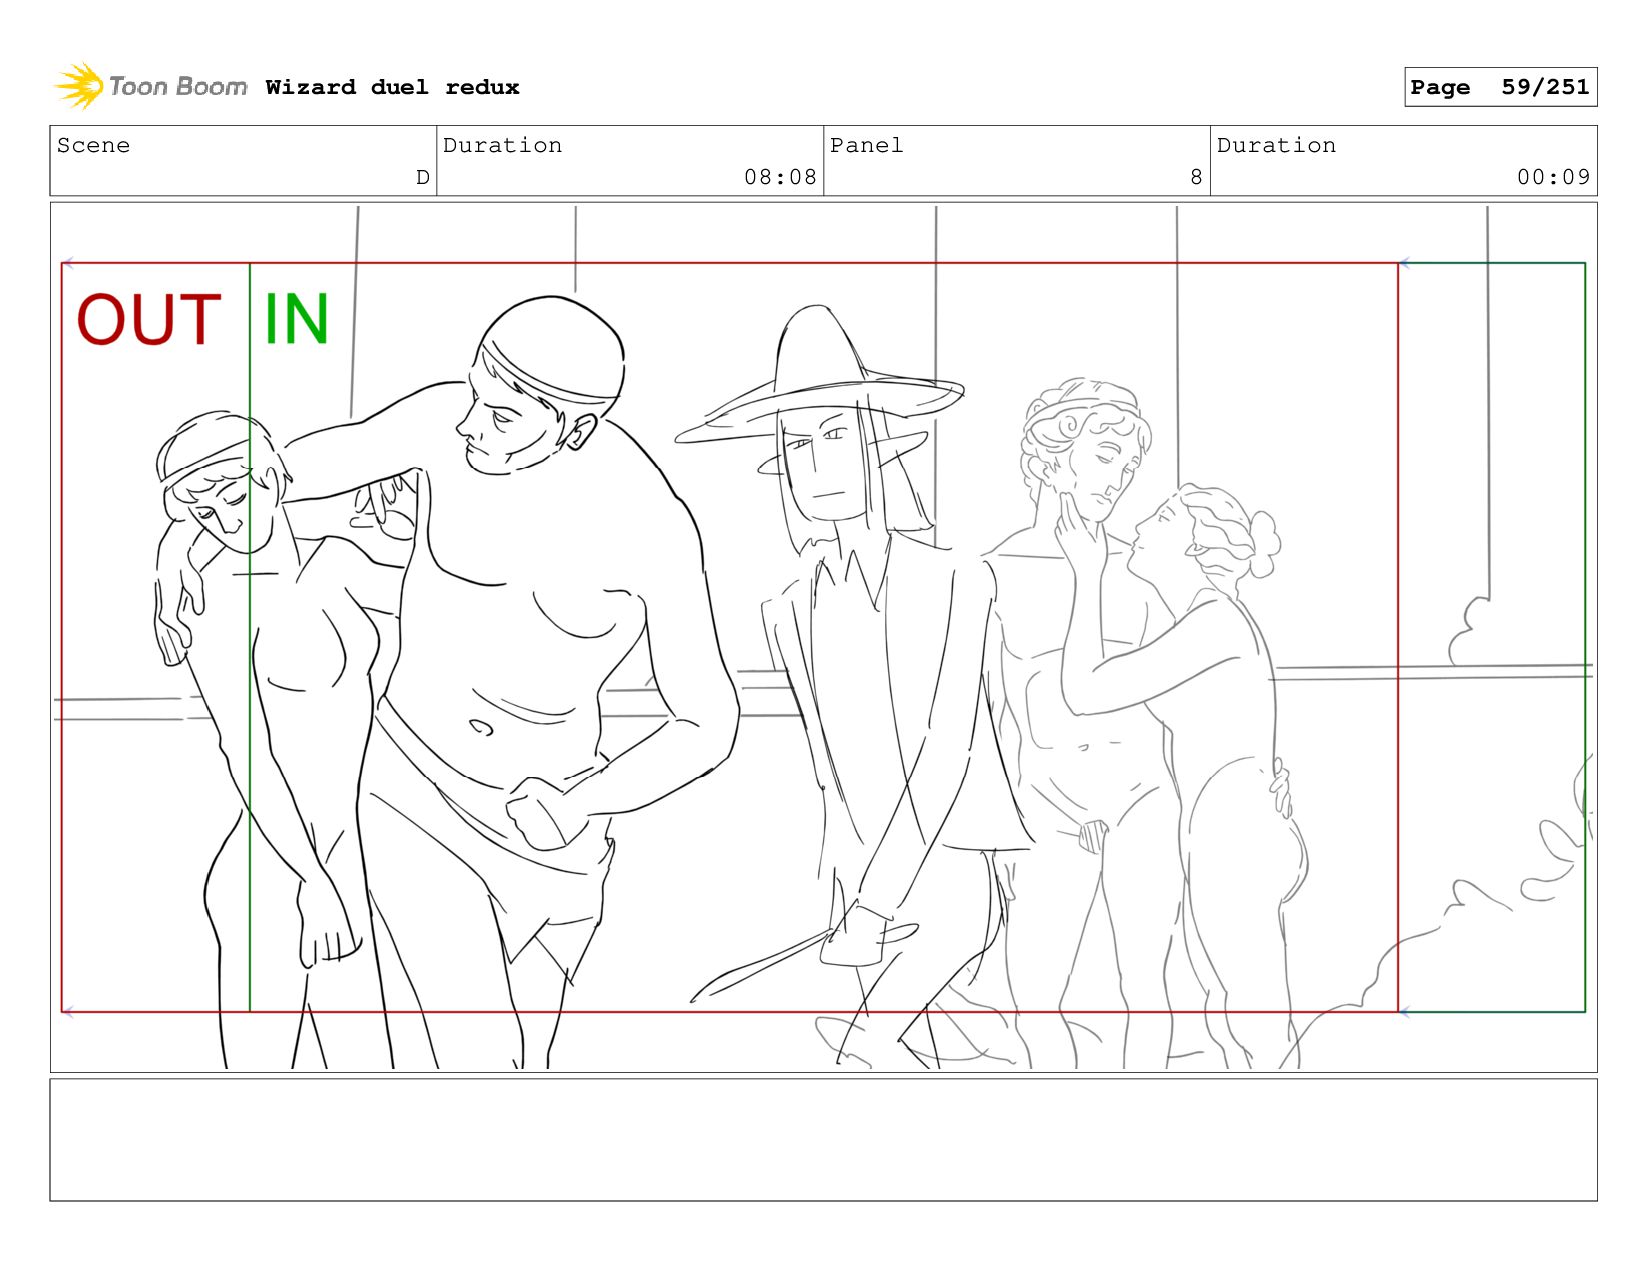
Task: Click the Toon Boom logo
Action: click(150, 86)
